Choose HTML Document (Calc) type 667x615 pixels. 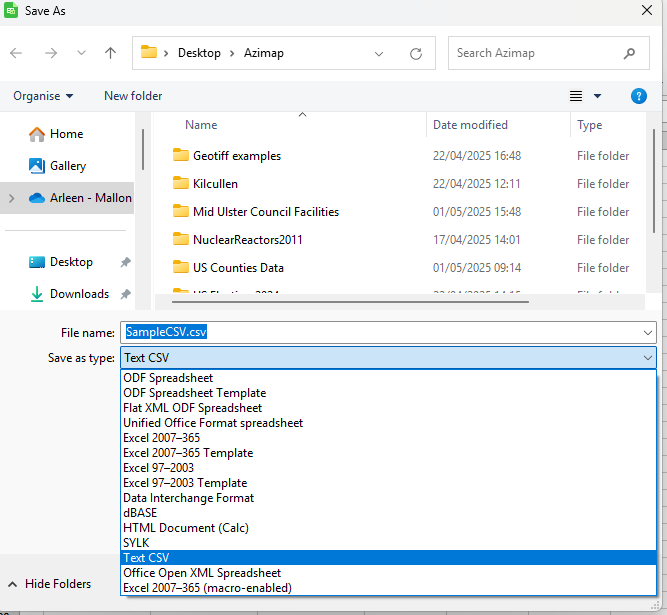[388, 528]
